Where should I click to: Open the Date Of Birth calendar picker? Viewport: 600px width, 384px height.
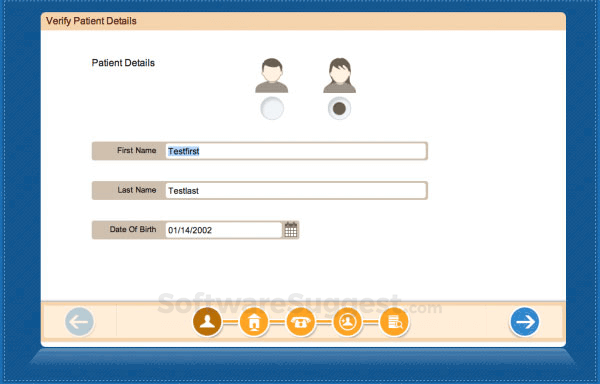(x=290, y=230)
